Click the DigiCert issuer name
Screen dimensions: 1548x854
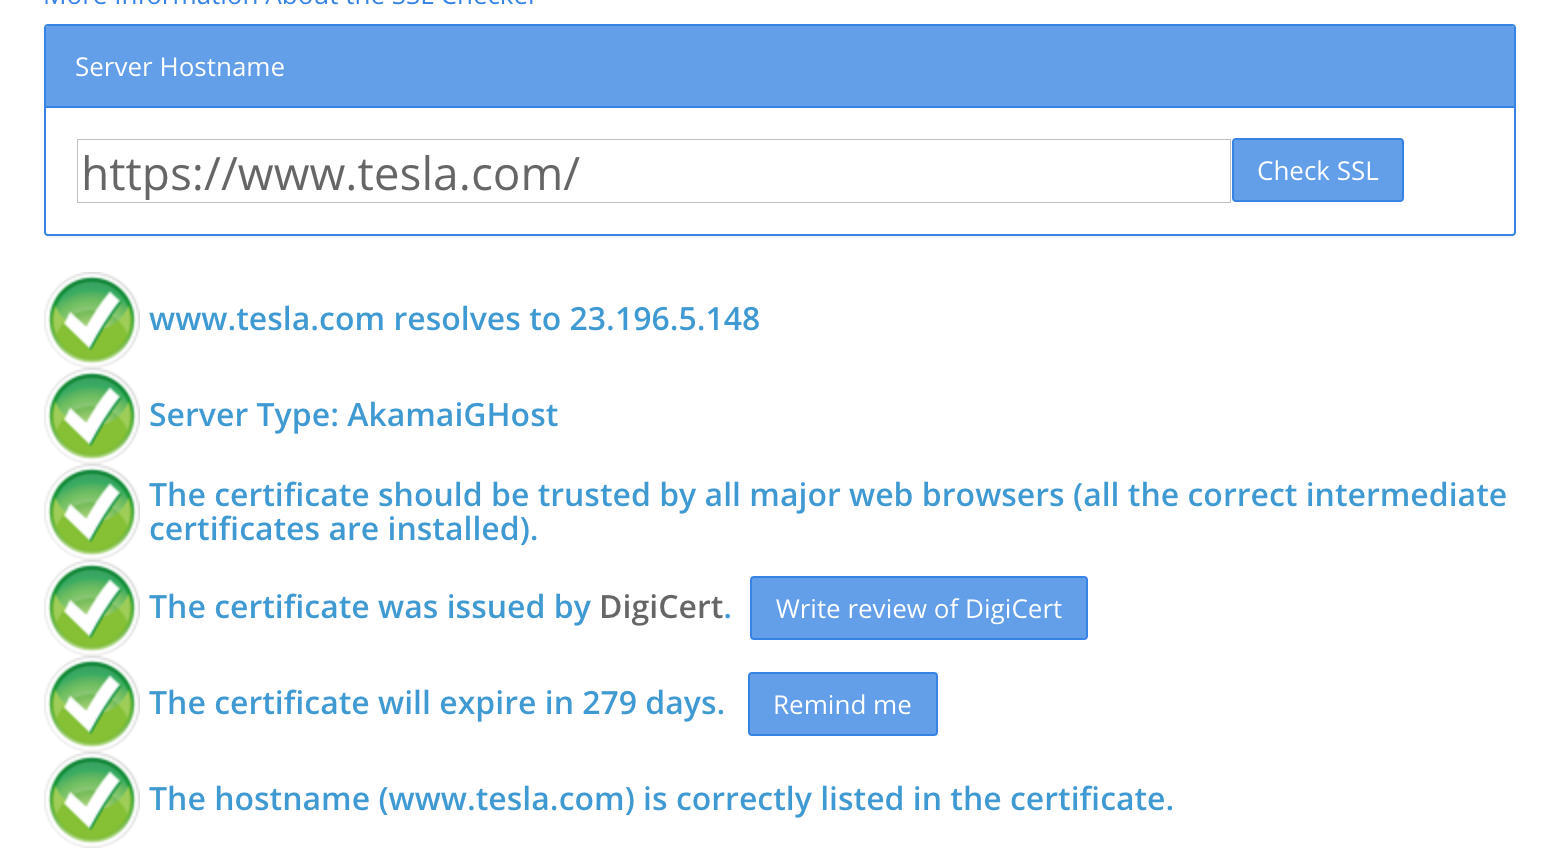click(661, 607)
